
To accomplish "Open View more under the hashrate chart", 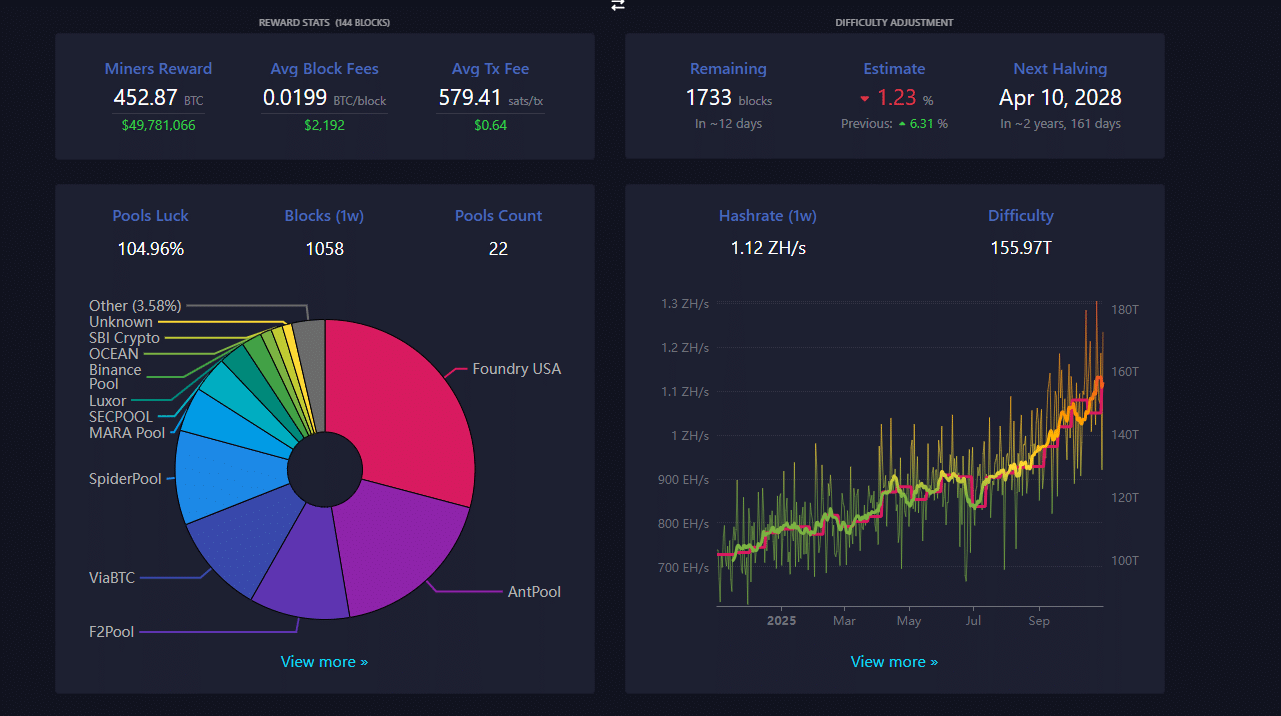I will [x=894, y=661].
